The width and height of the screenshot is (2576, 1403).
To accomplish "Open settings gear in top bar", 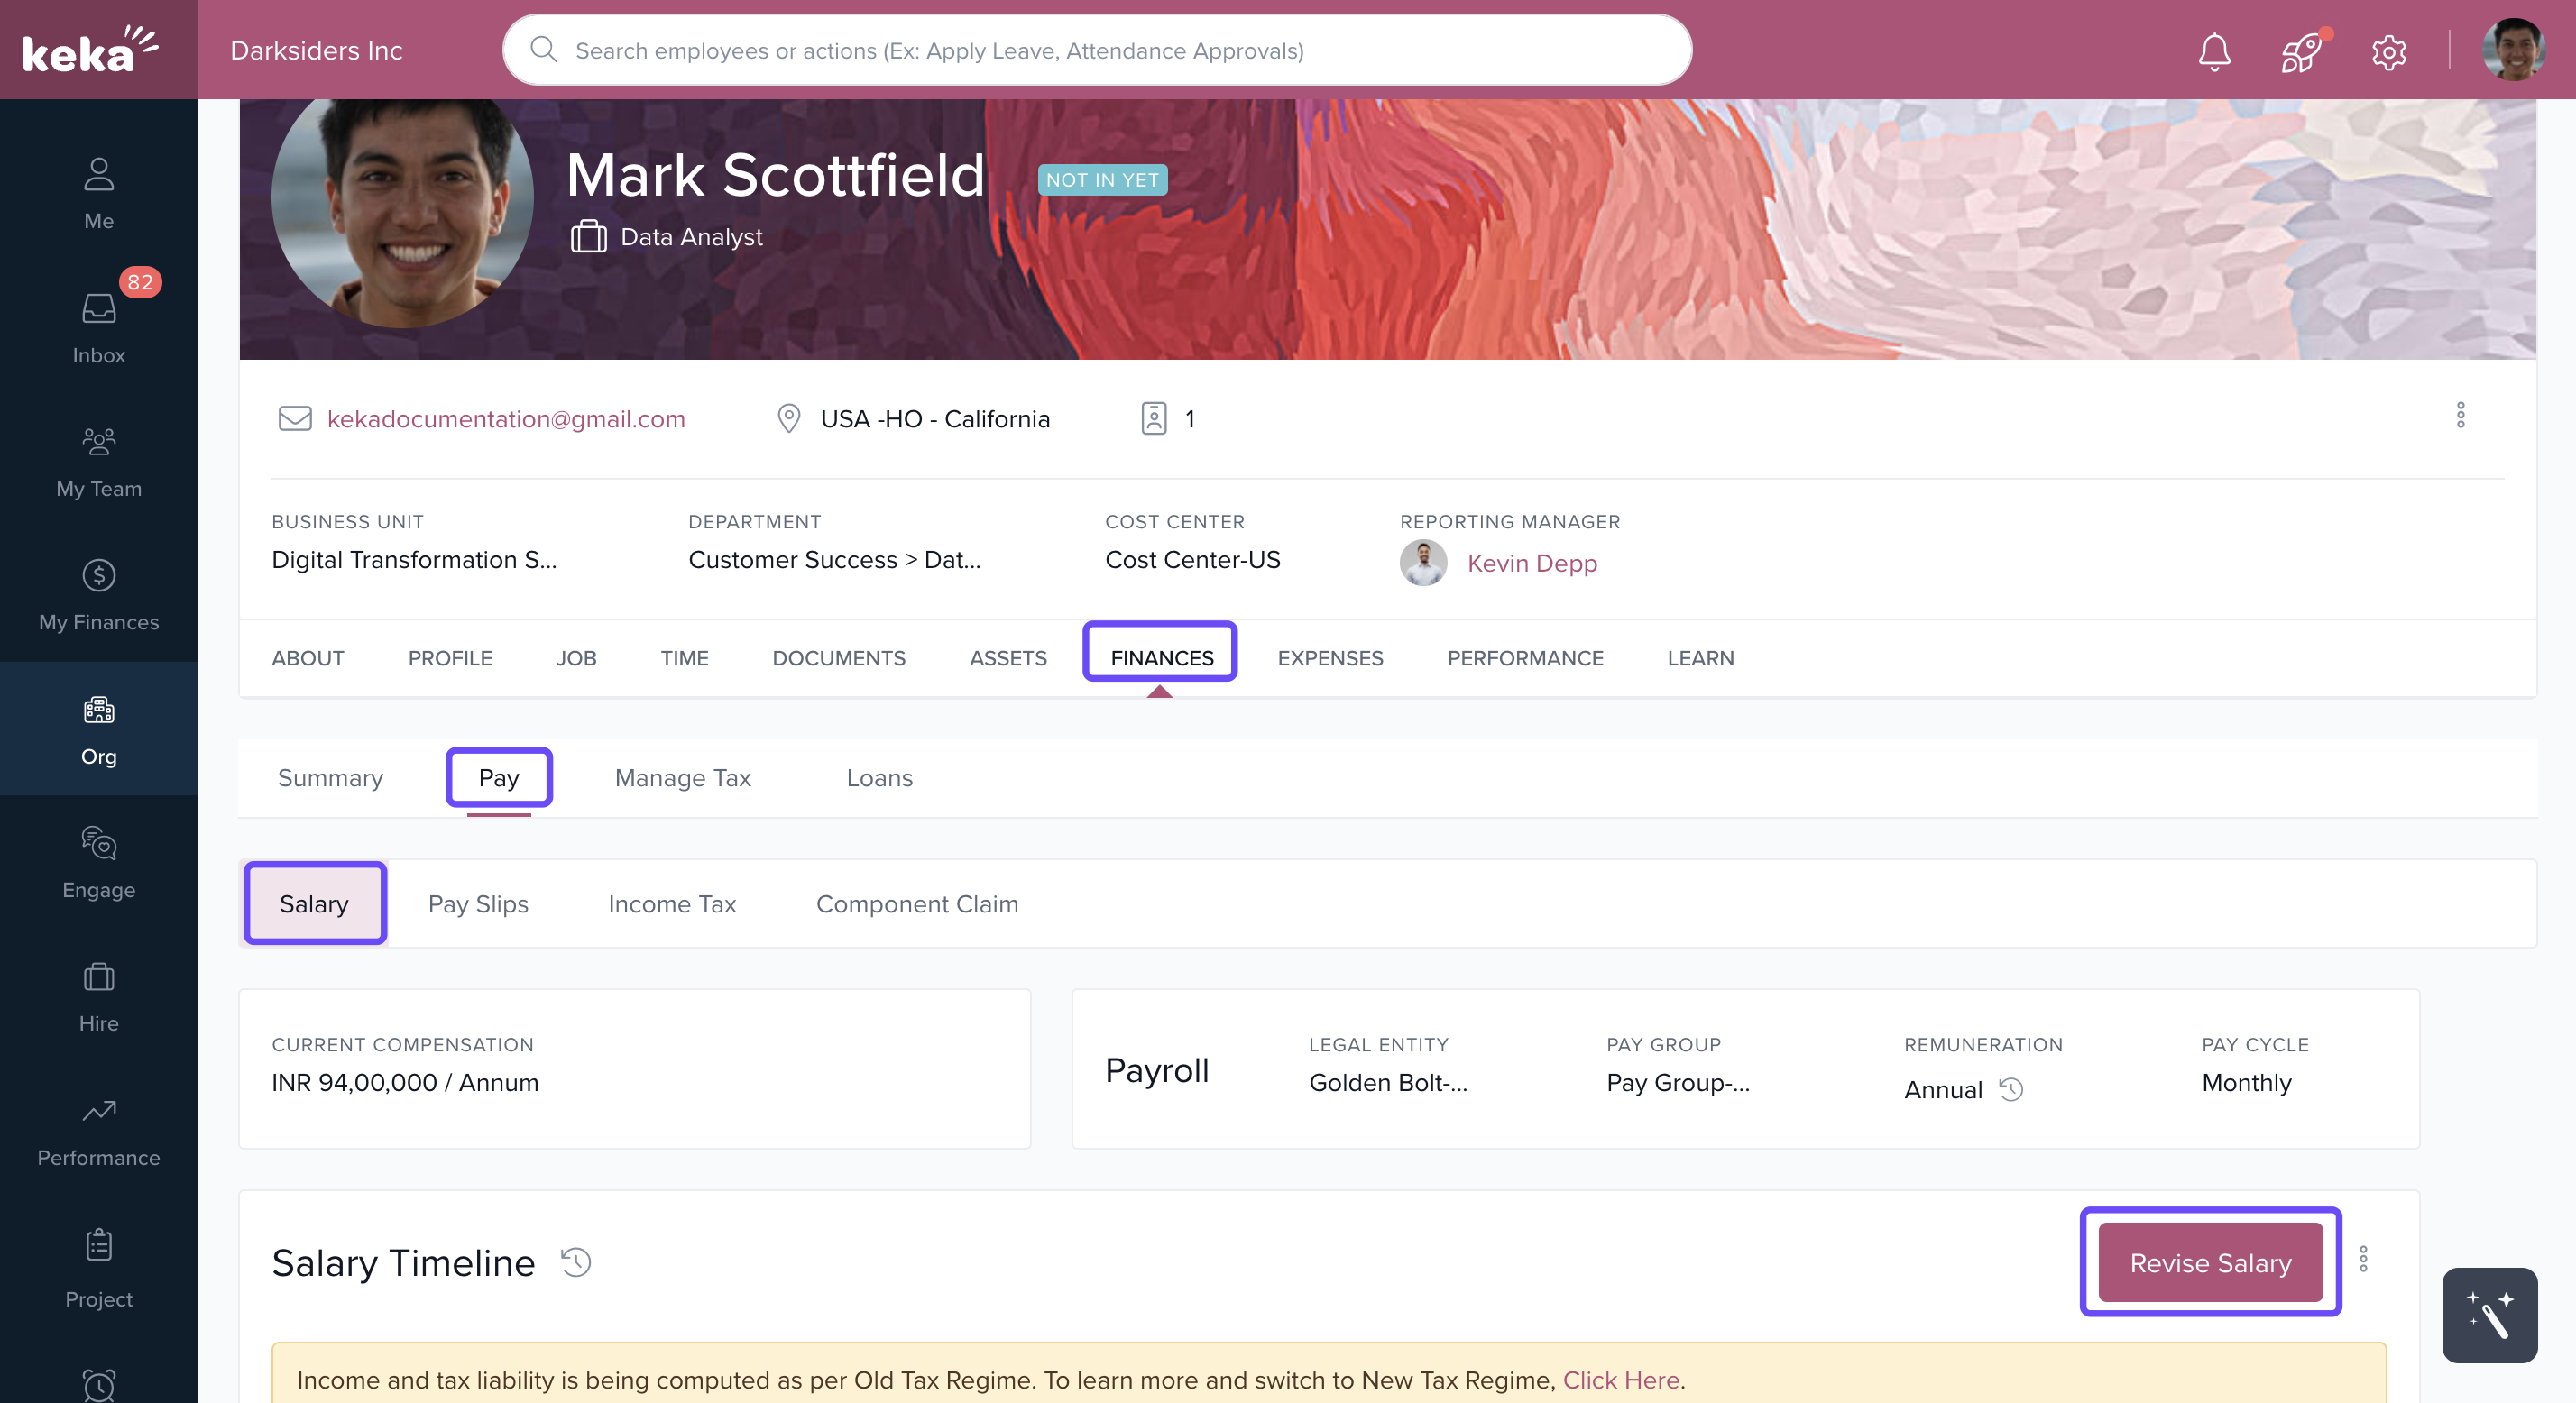I will coord(2388,51).
